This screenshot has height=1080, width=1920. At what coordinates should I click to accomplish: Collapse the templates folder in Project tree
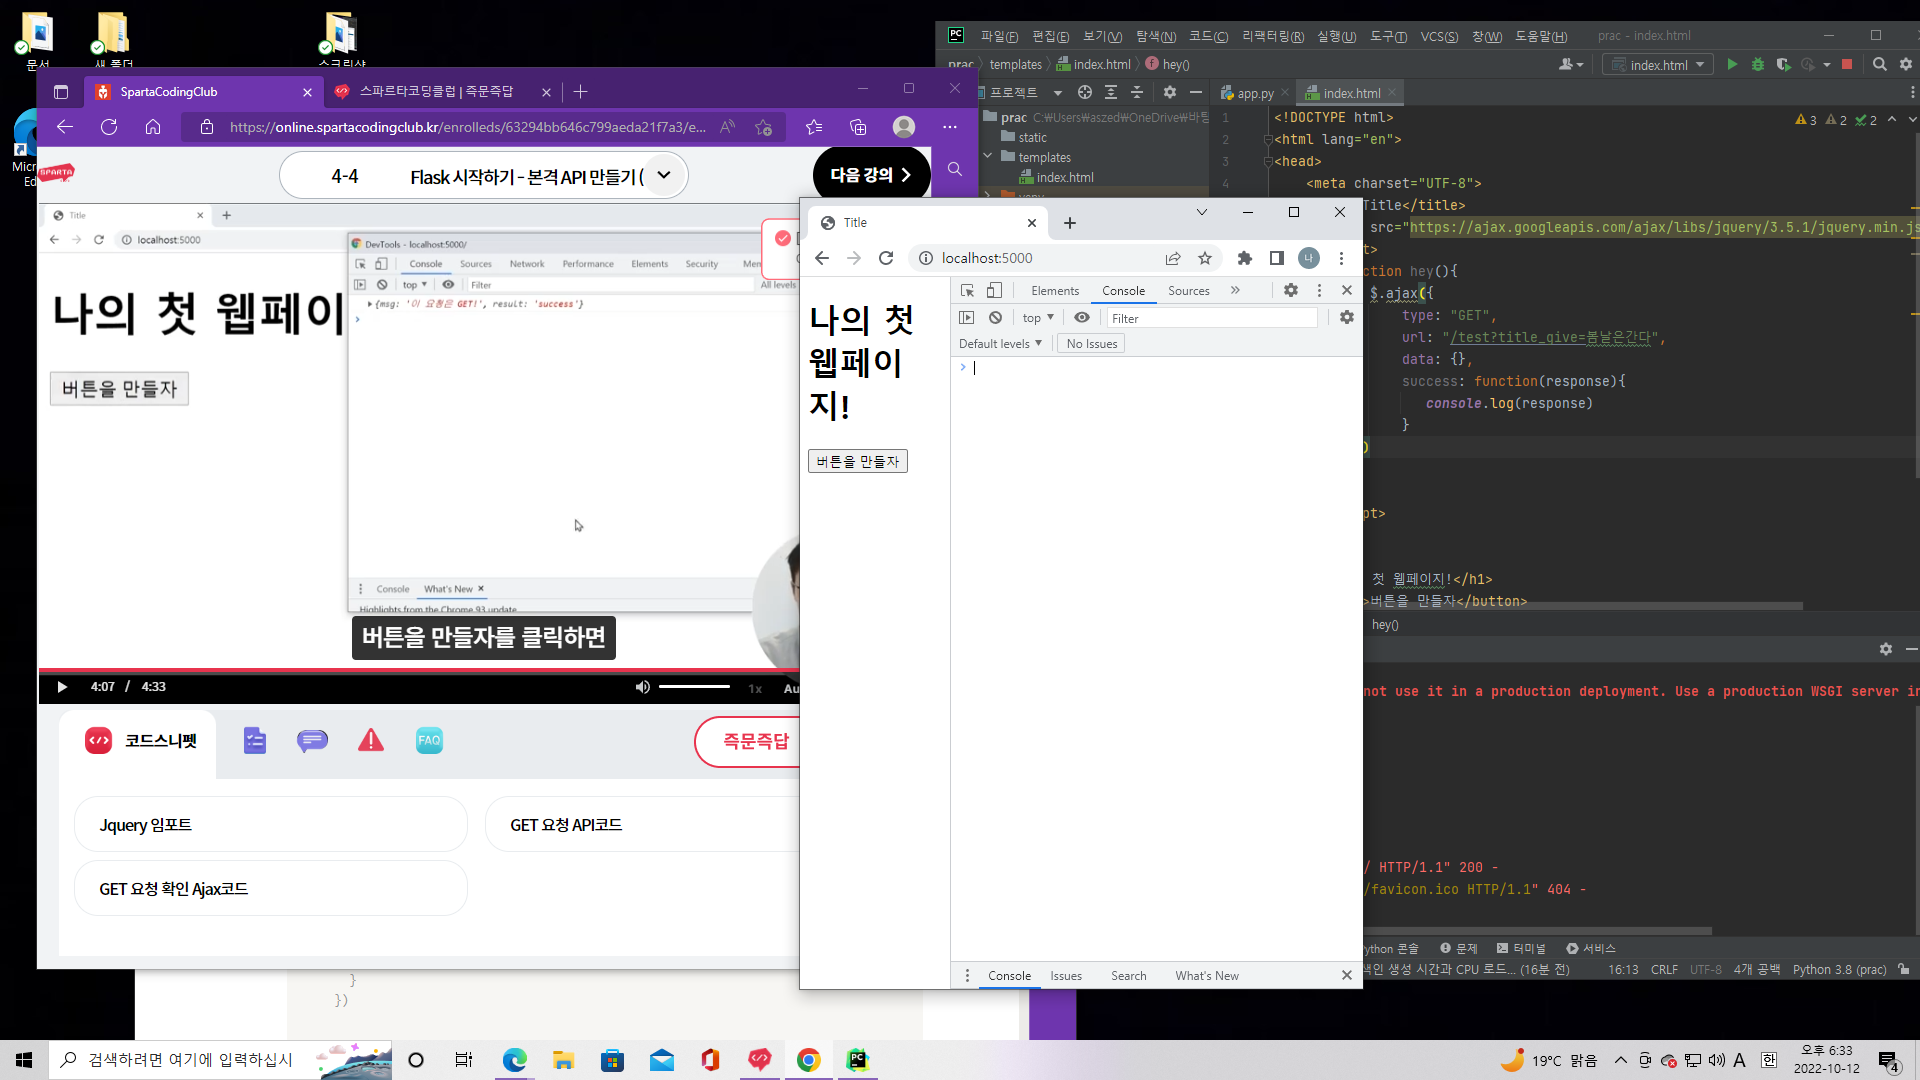click(988, 157)
